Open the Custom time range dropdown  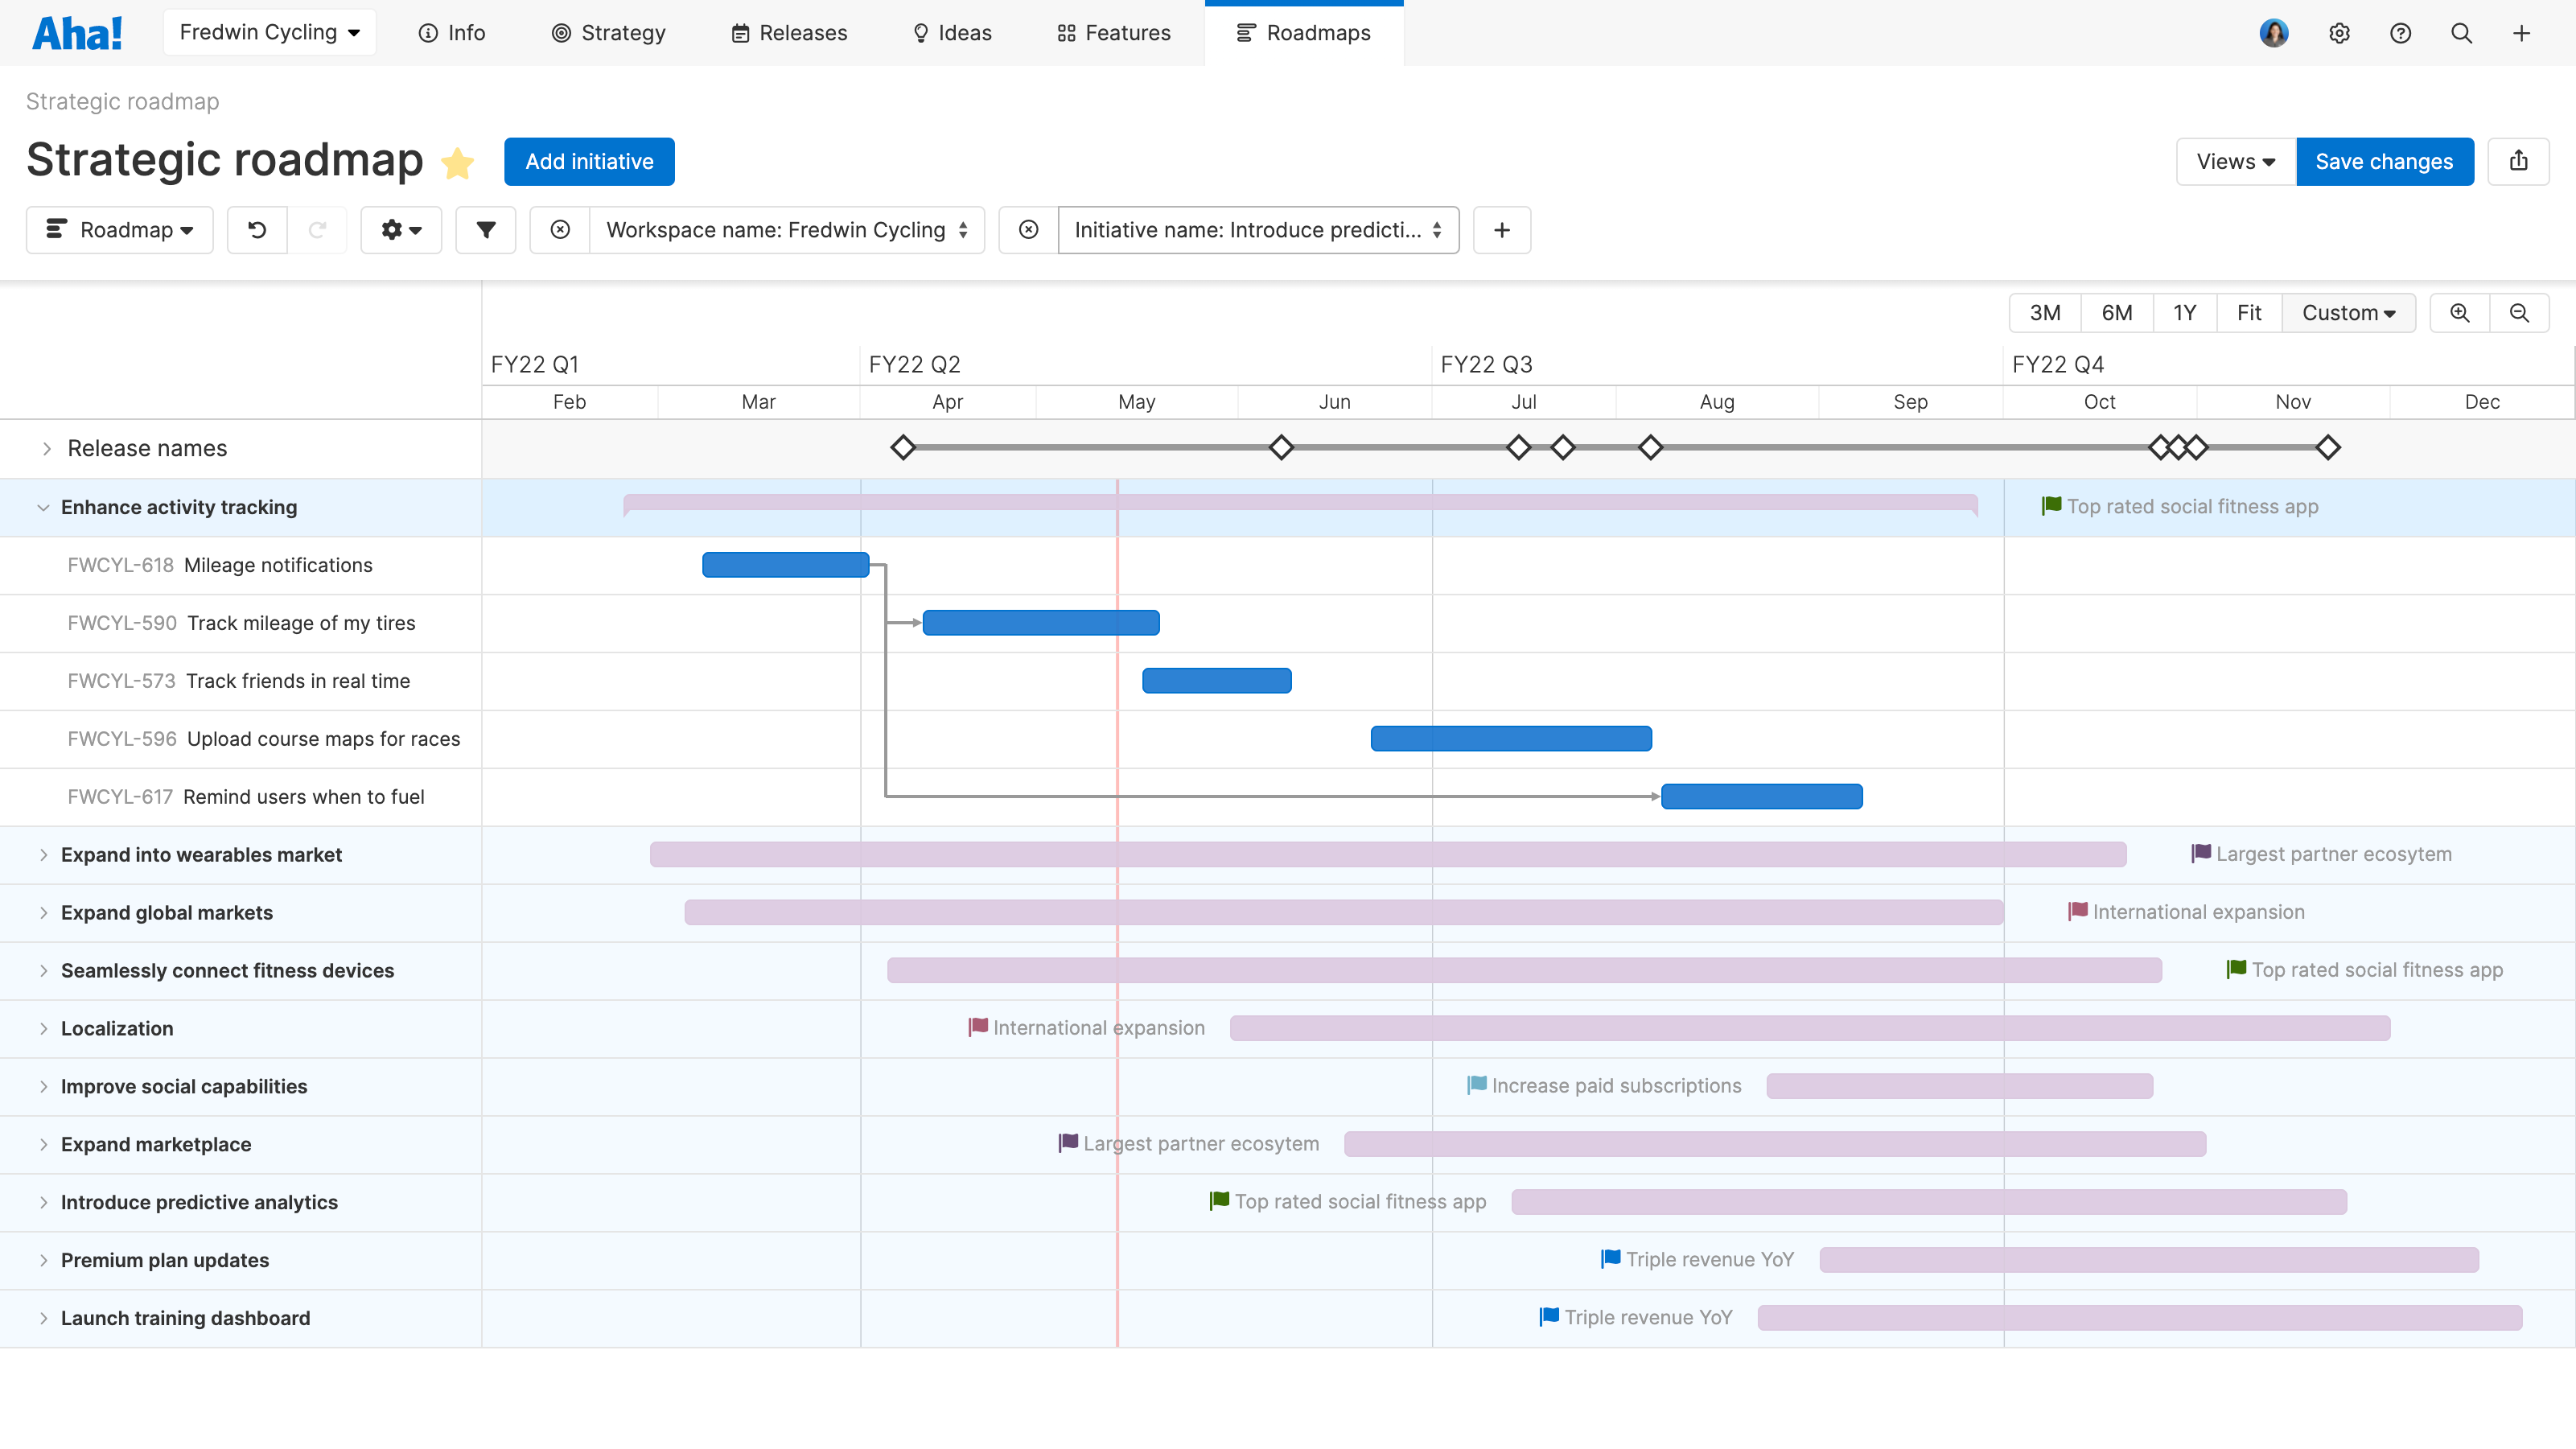(x=2347, y=313)
